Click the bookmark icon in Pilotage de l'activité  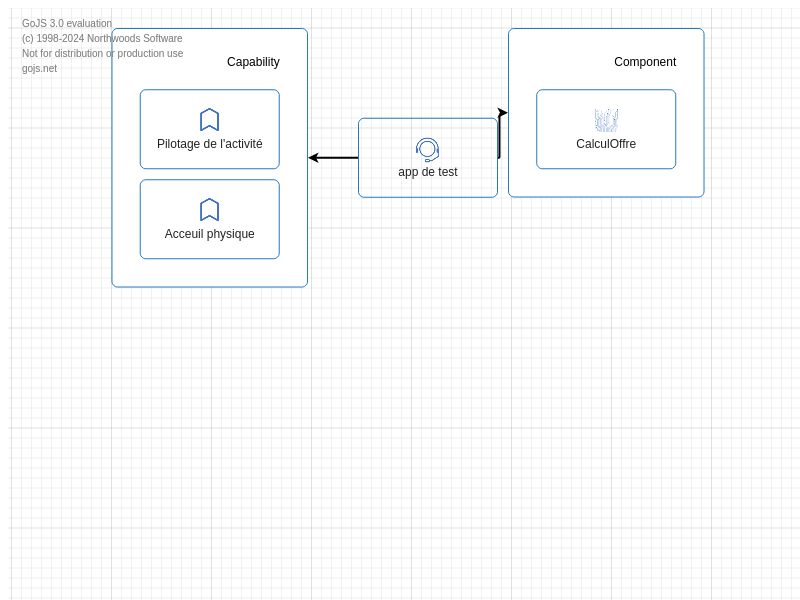[x=209, y=120]
